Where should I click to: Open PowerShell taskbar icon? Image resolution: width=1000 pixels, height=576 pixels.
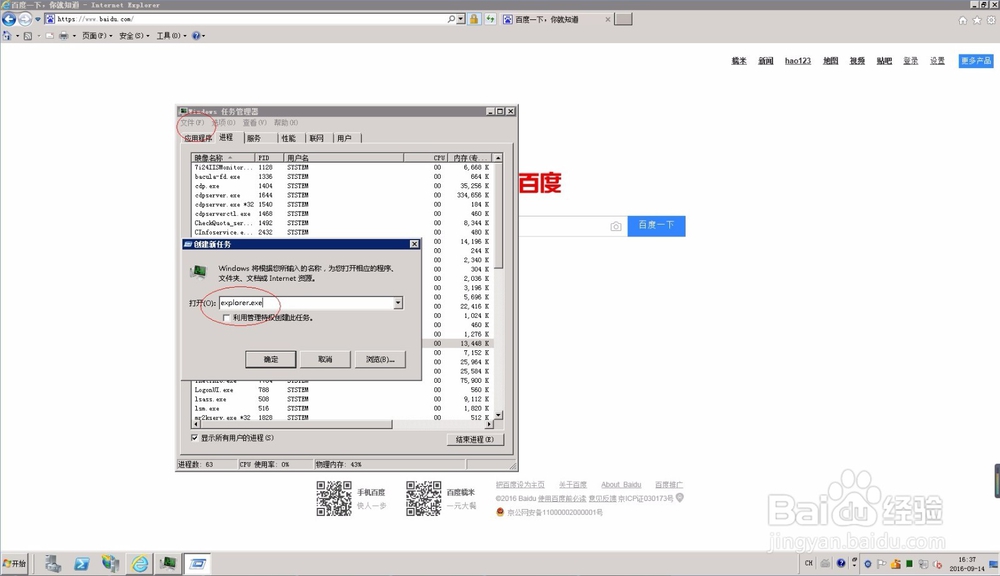(82, 564)
